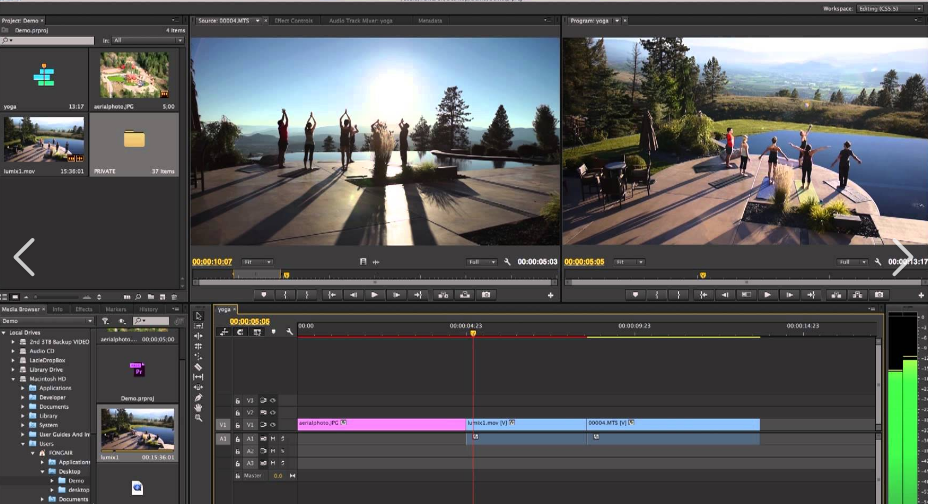Select the aerialphoto.JPG thumbnail in Project panel

click(133, 75)
